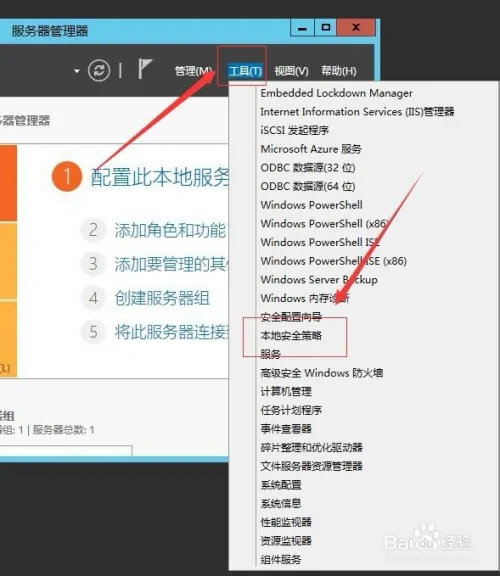
Task: Select 本地安全策略 from the Tools menu
Action: (x=291, y=335)
